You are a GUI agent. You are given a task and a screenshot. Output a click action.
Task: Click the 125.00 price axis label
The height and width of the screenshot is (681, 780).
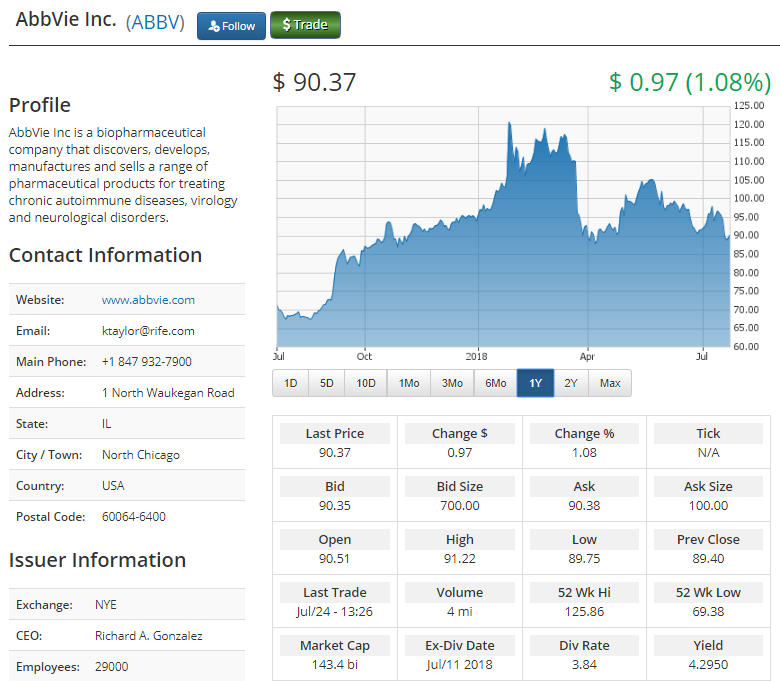749,105
